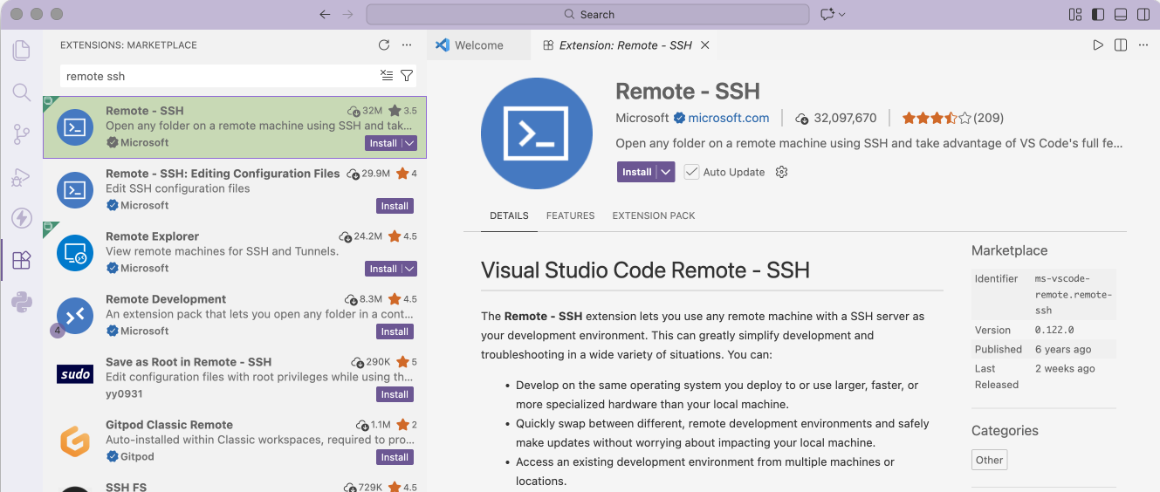Viewport: 1160px width, 492px height.
Task: Toggle the primary side bar
Action: [x=1098, y=14]
